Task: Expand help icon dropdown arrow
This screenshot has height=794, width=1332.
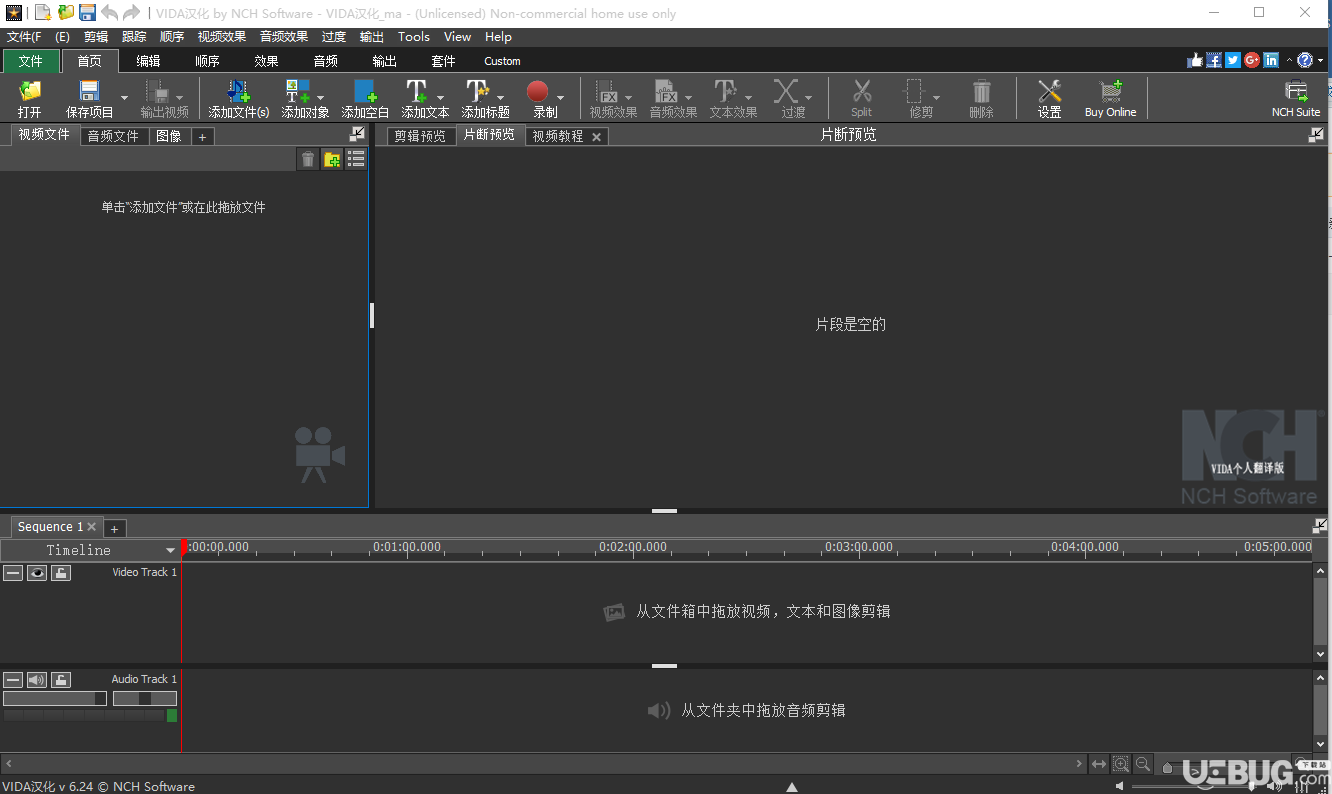Action: pos(1319,61)
